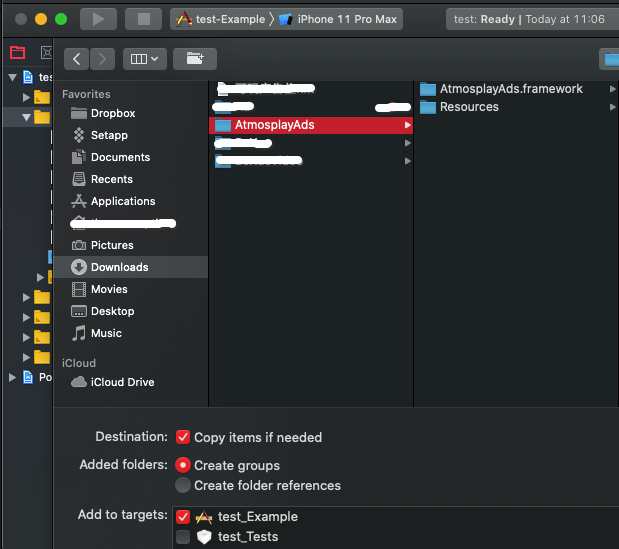Click the Music note icon

coord(79,333)
